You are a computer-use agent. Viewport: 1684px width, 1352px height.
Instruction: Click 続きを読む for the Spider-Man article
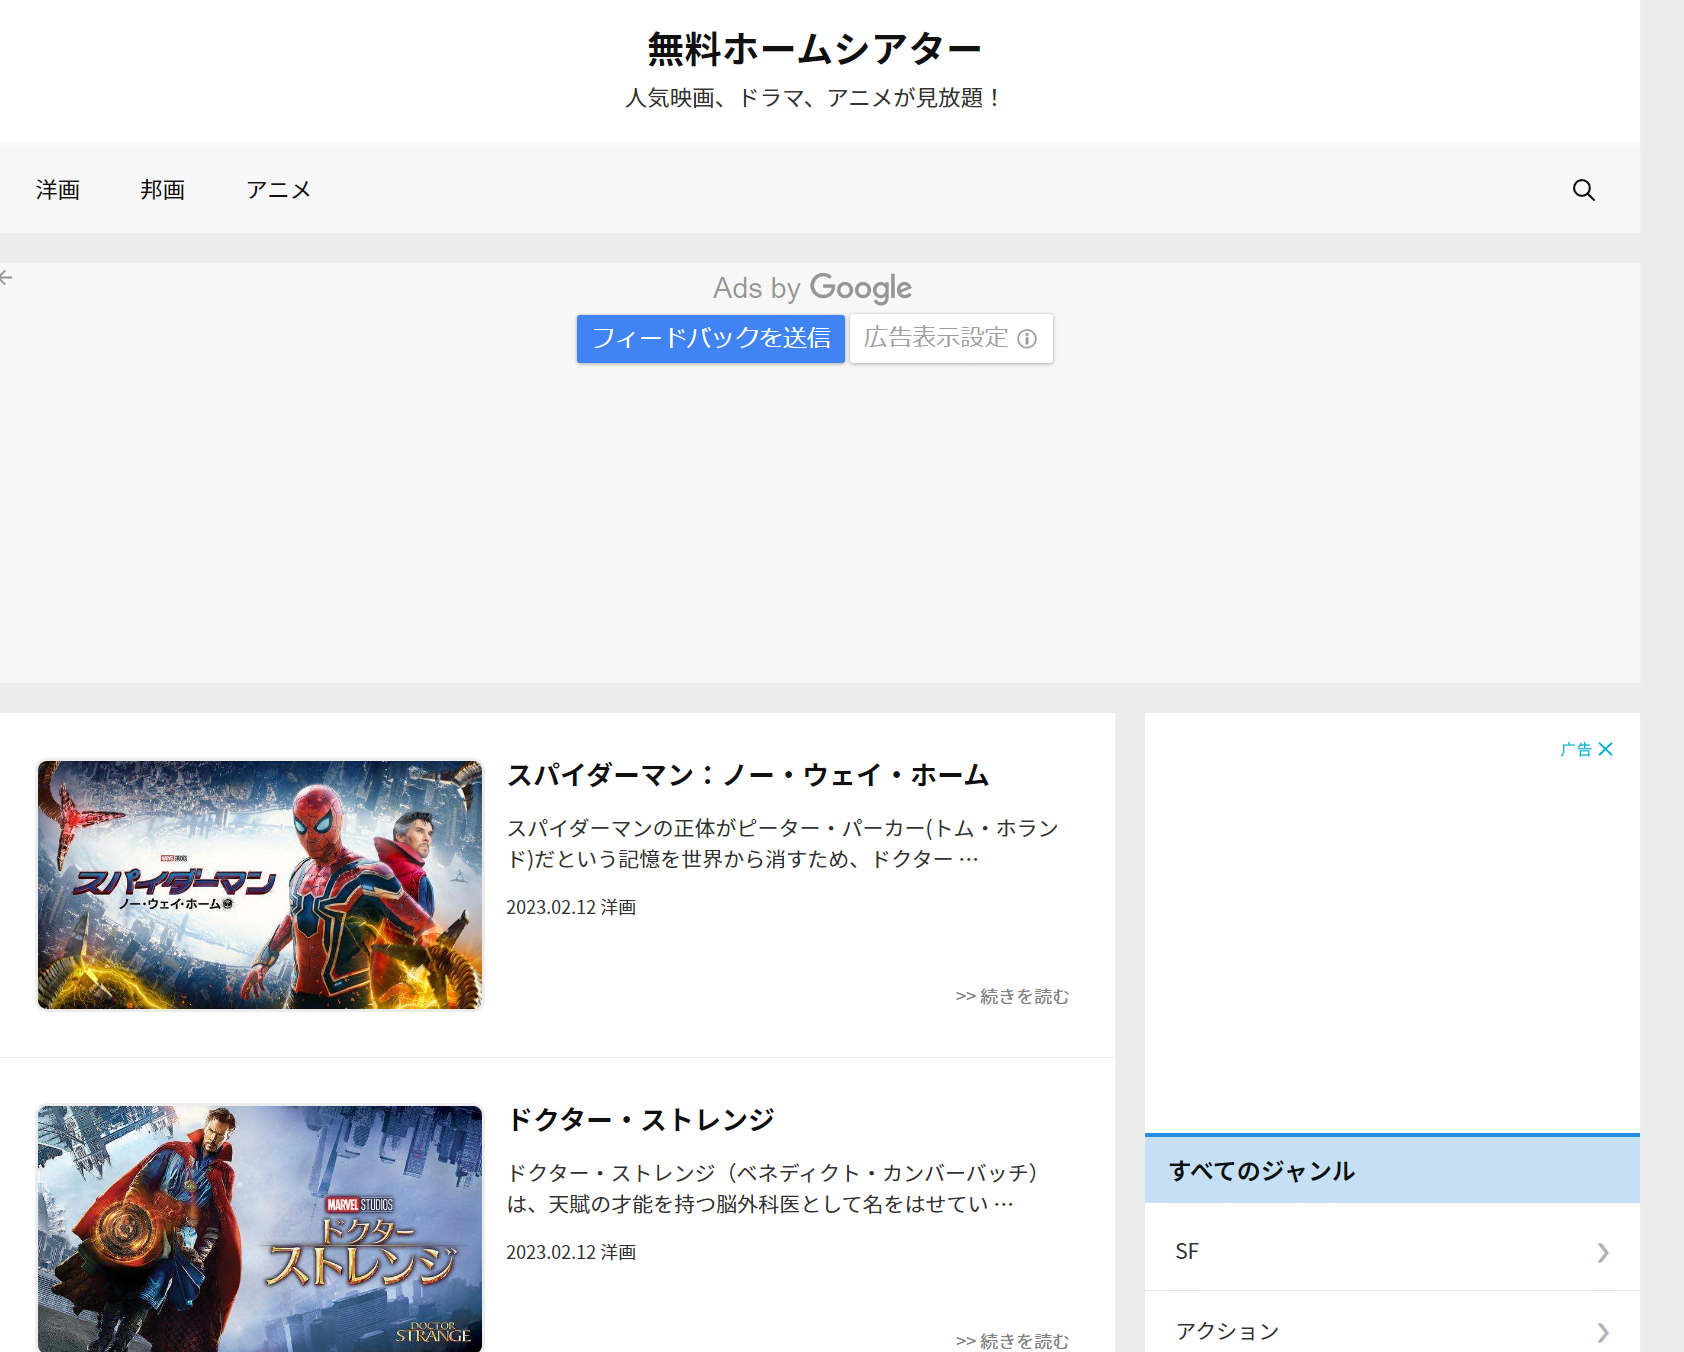pos(1012,996)
